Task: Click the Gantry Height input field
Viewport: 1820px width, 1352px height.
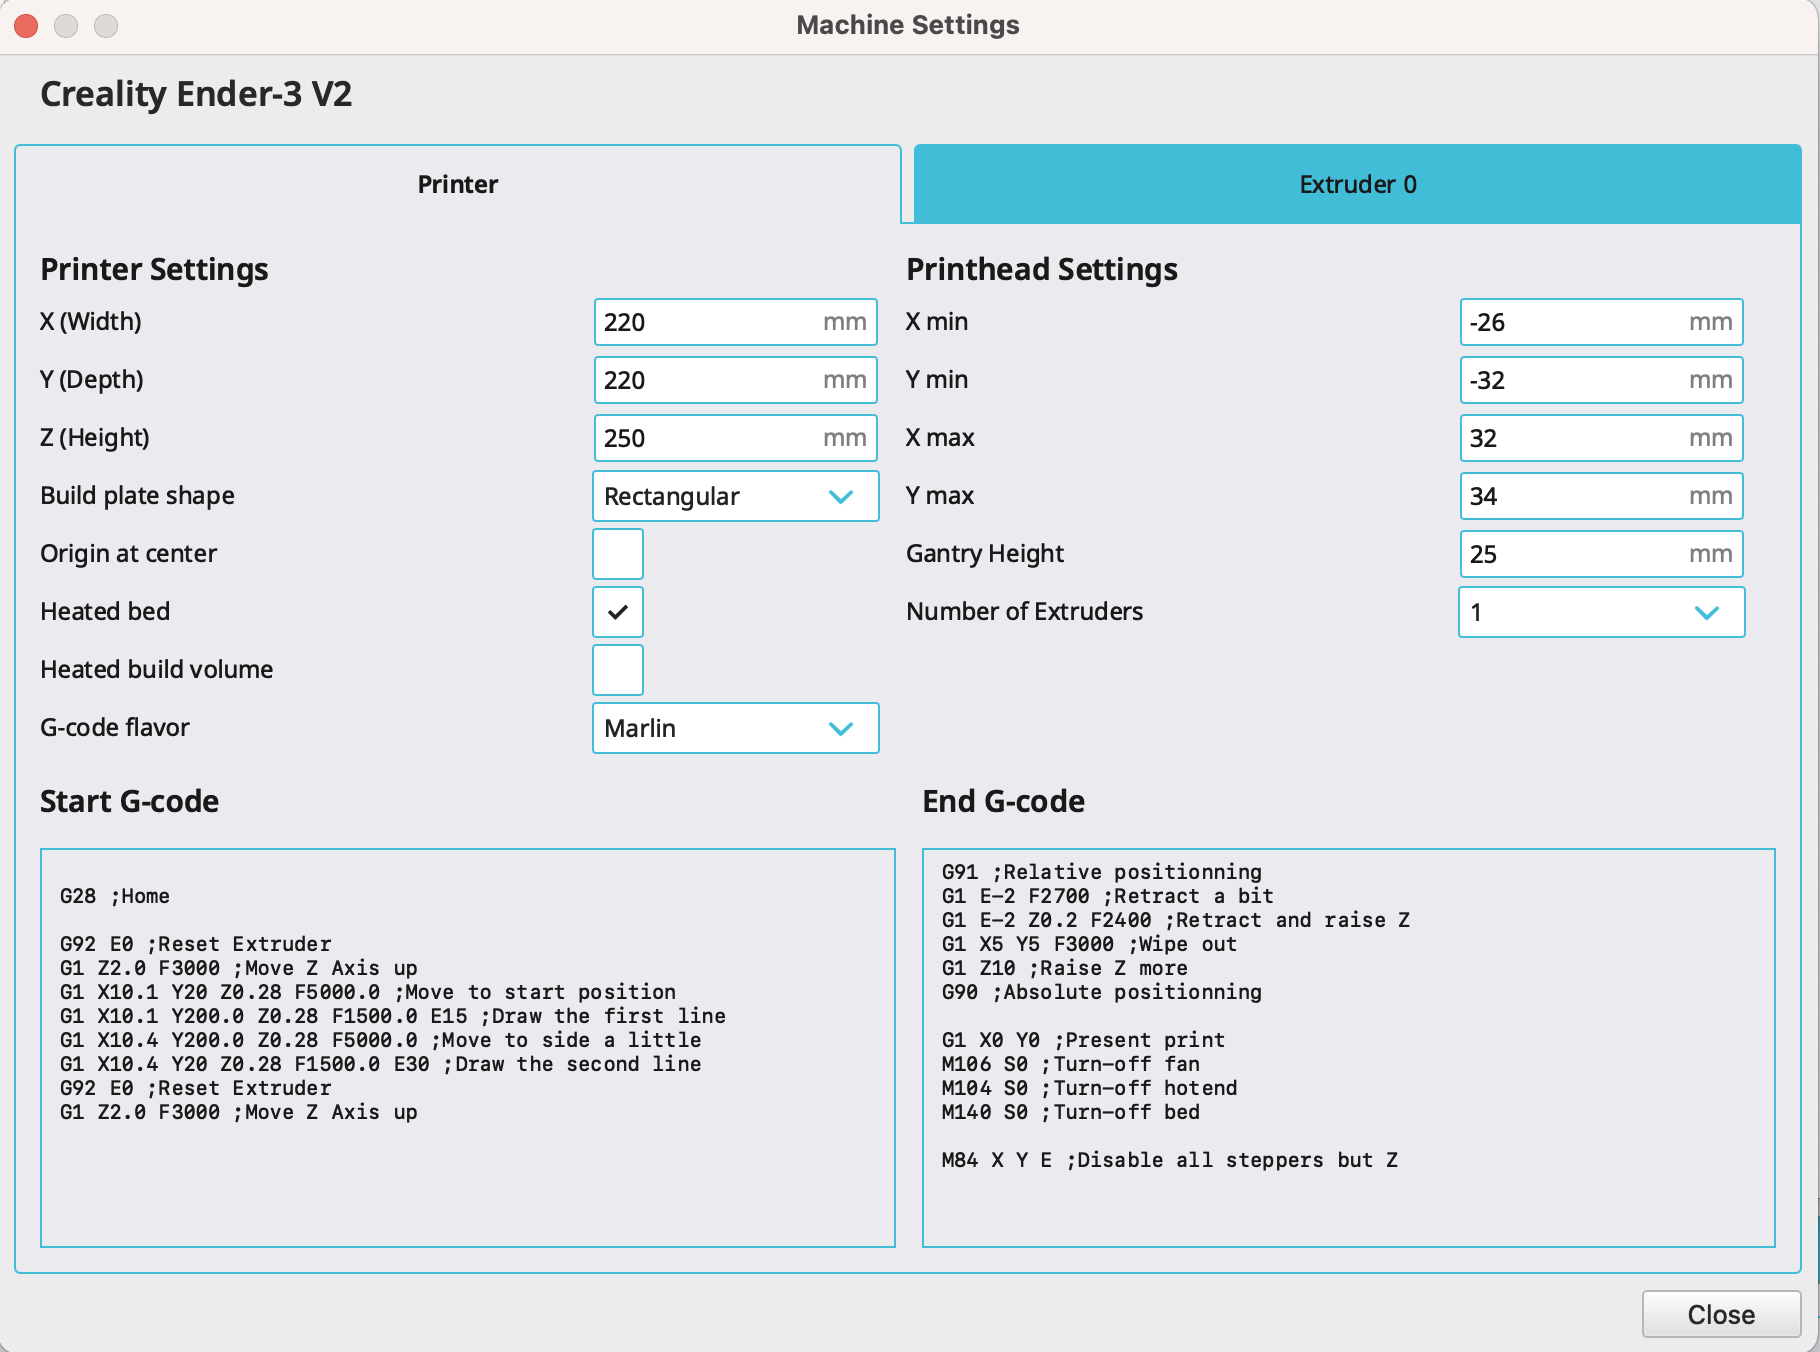Action: click(x=1601, y=554)
